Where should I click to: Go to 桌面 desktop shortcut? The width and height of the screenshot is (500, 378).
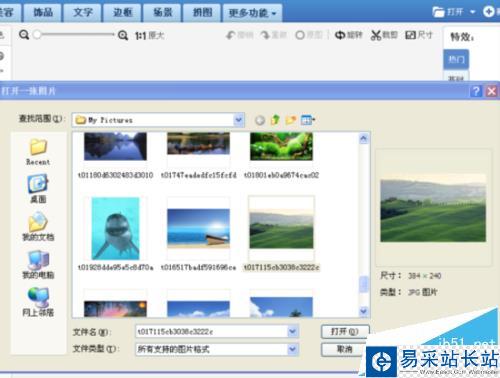click(38, 189)
